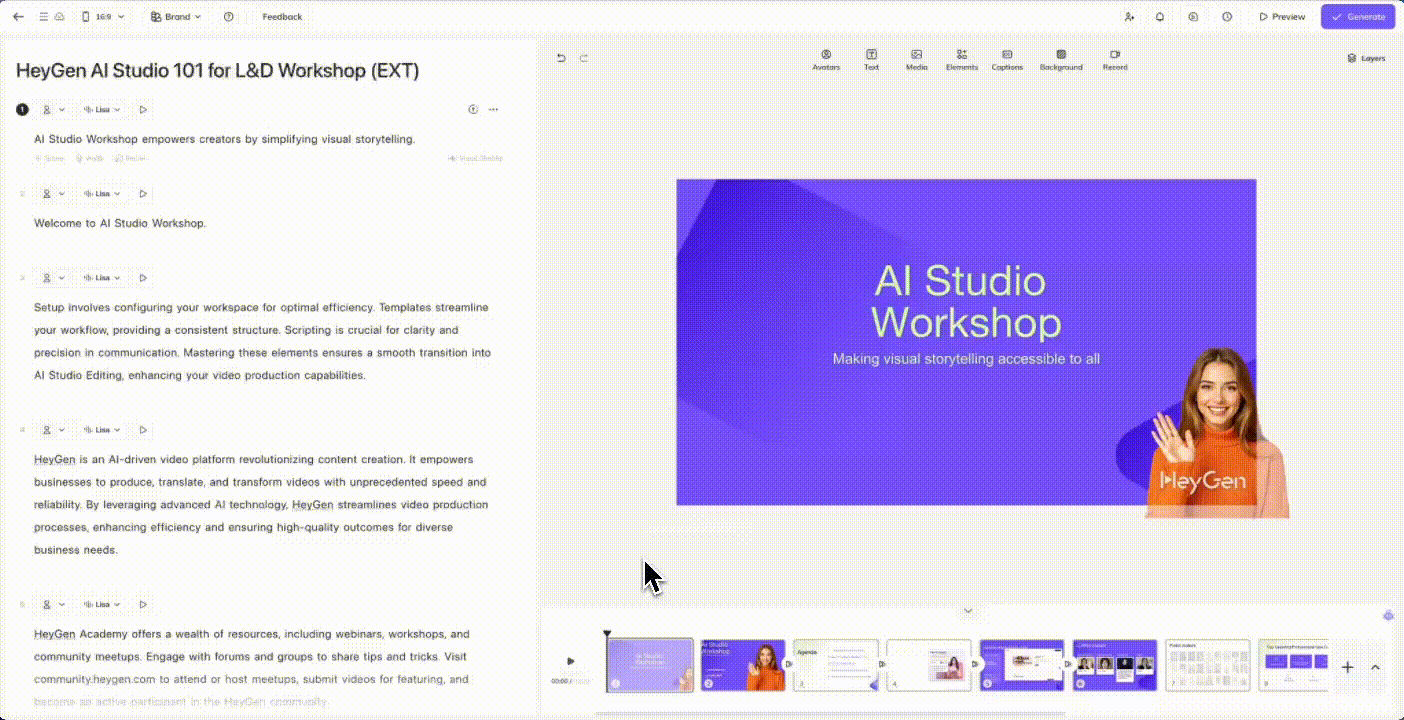
Task: Open the comments icon beside the bell
Action: [x=1193, y=17]
